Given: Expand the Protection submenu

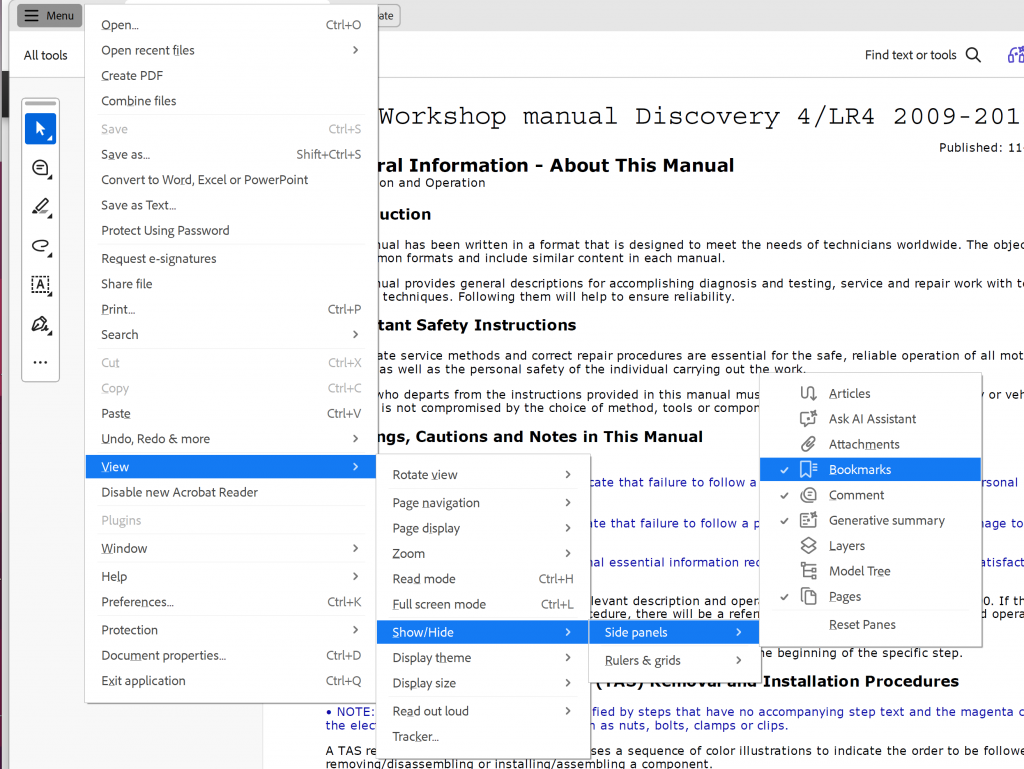Looking at the screenshot, I should tap(231, 630).
